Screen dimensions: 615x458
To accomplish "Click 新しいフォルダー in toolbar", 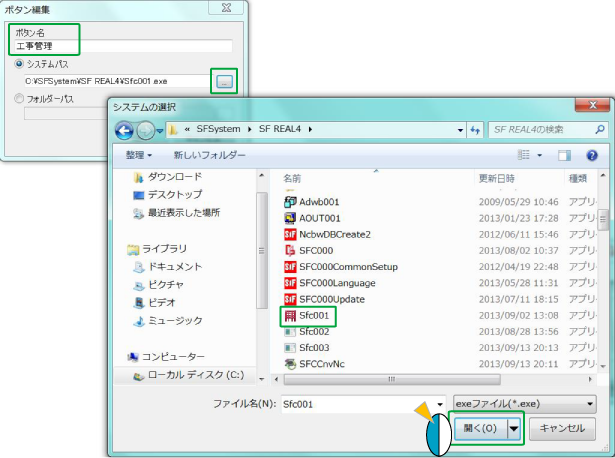I will pos(209,155).
